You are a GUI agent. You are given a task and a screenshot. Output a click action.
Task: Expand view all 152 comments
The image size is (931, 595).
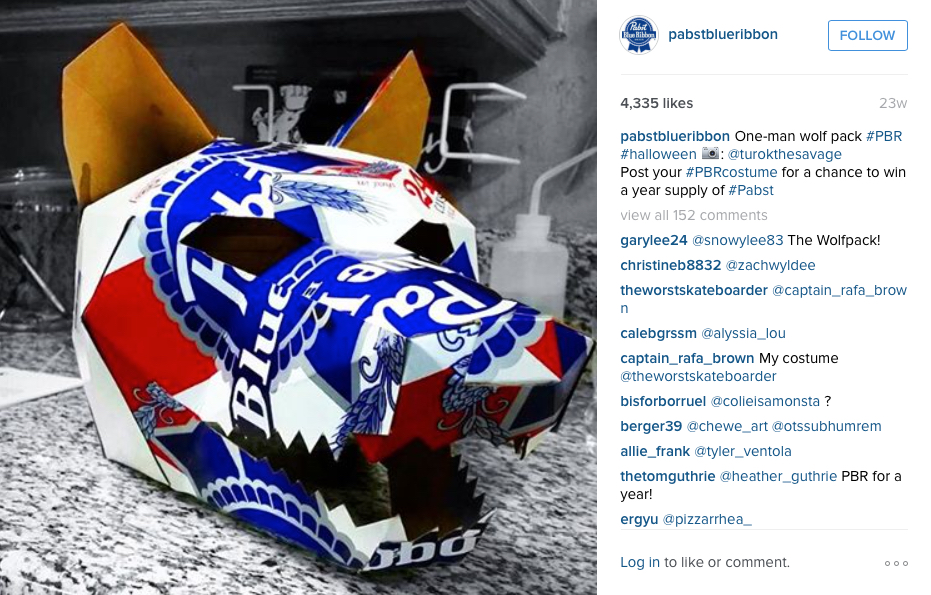tap(694, 215)
